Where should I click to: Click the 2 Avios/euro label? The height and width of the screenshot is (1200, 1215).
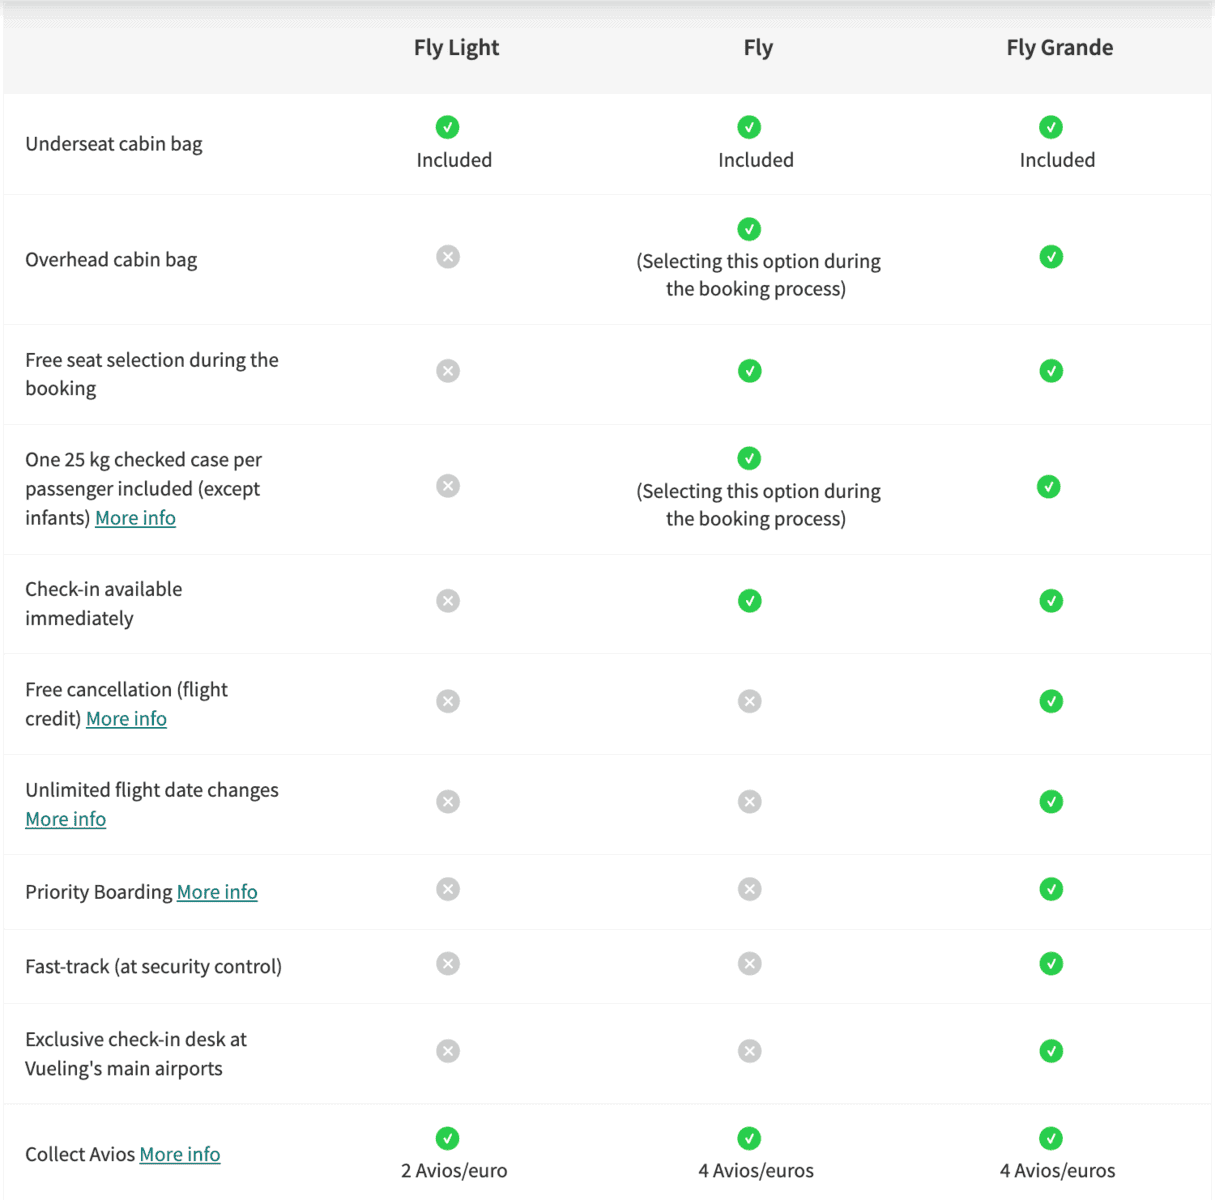pos(454,1170)
